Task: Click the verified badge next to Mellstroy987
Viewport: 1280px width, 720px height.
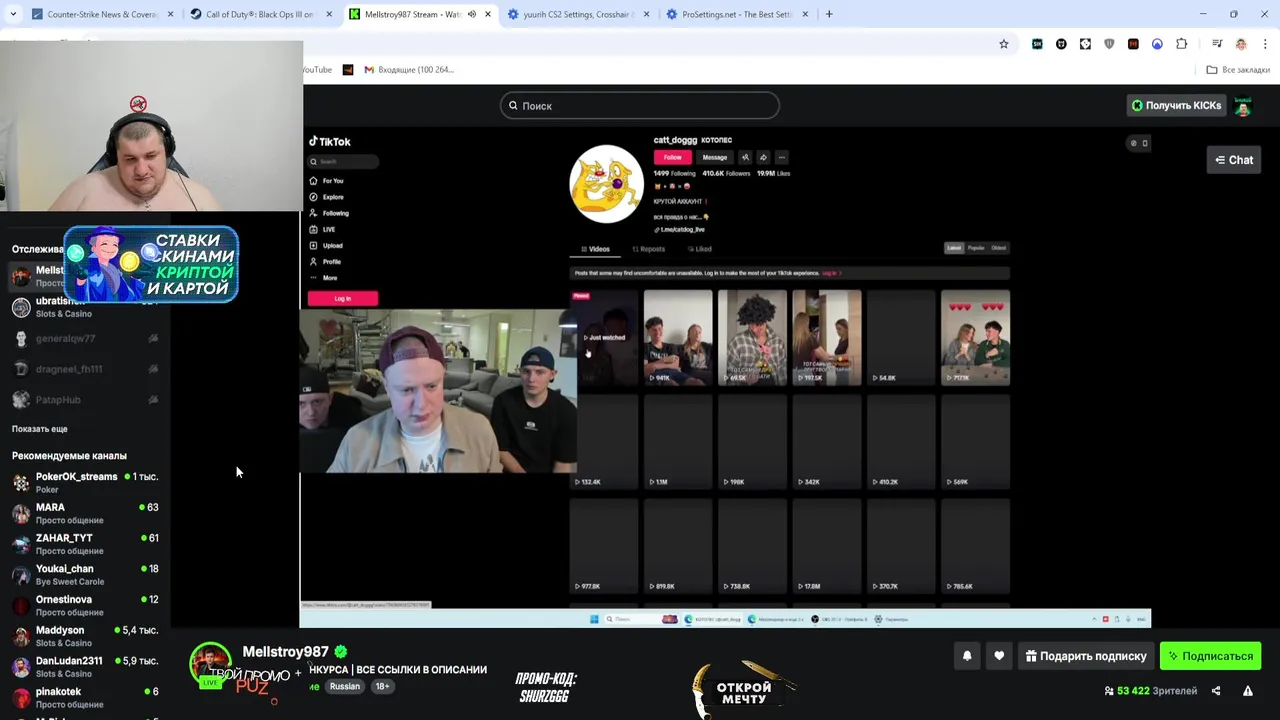Action: [x=341, y=652]
